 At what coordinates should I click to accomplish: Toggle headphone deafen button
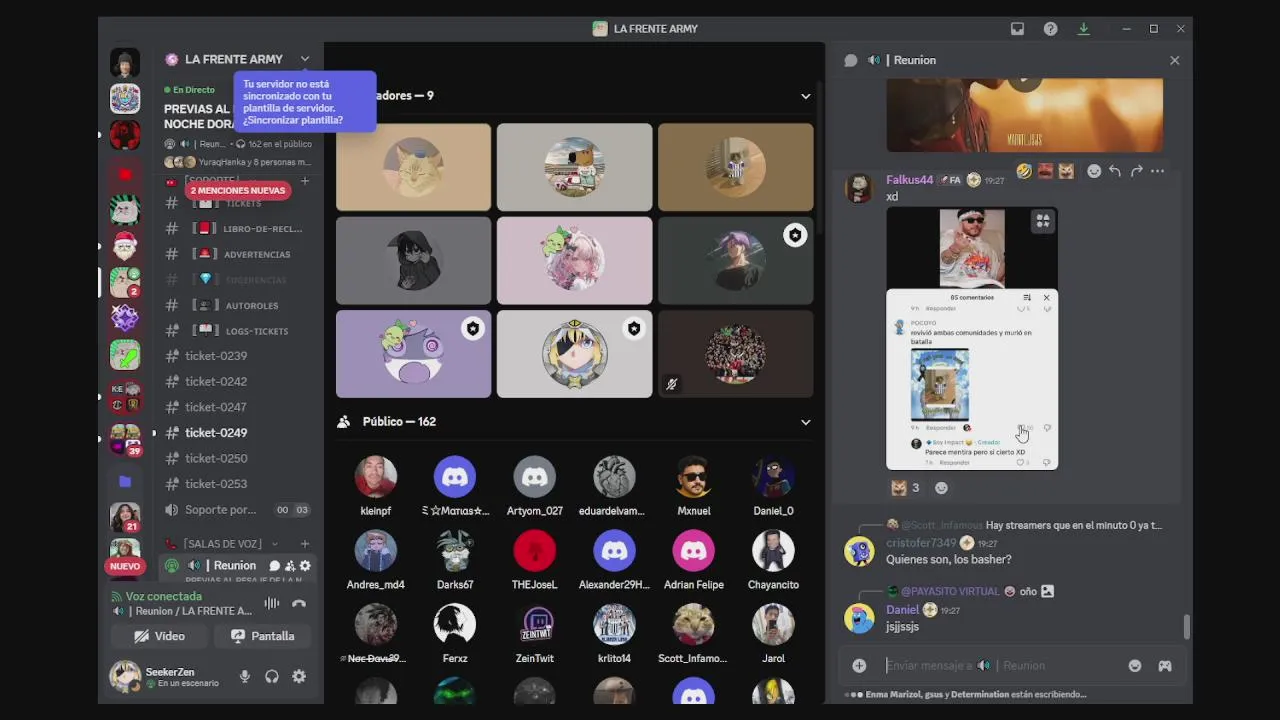[x=271, y=677]
